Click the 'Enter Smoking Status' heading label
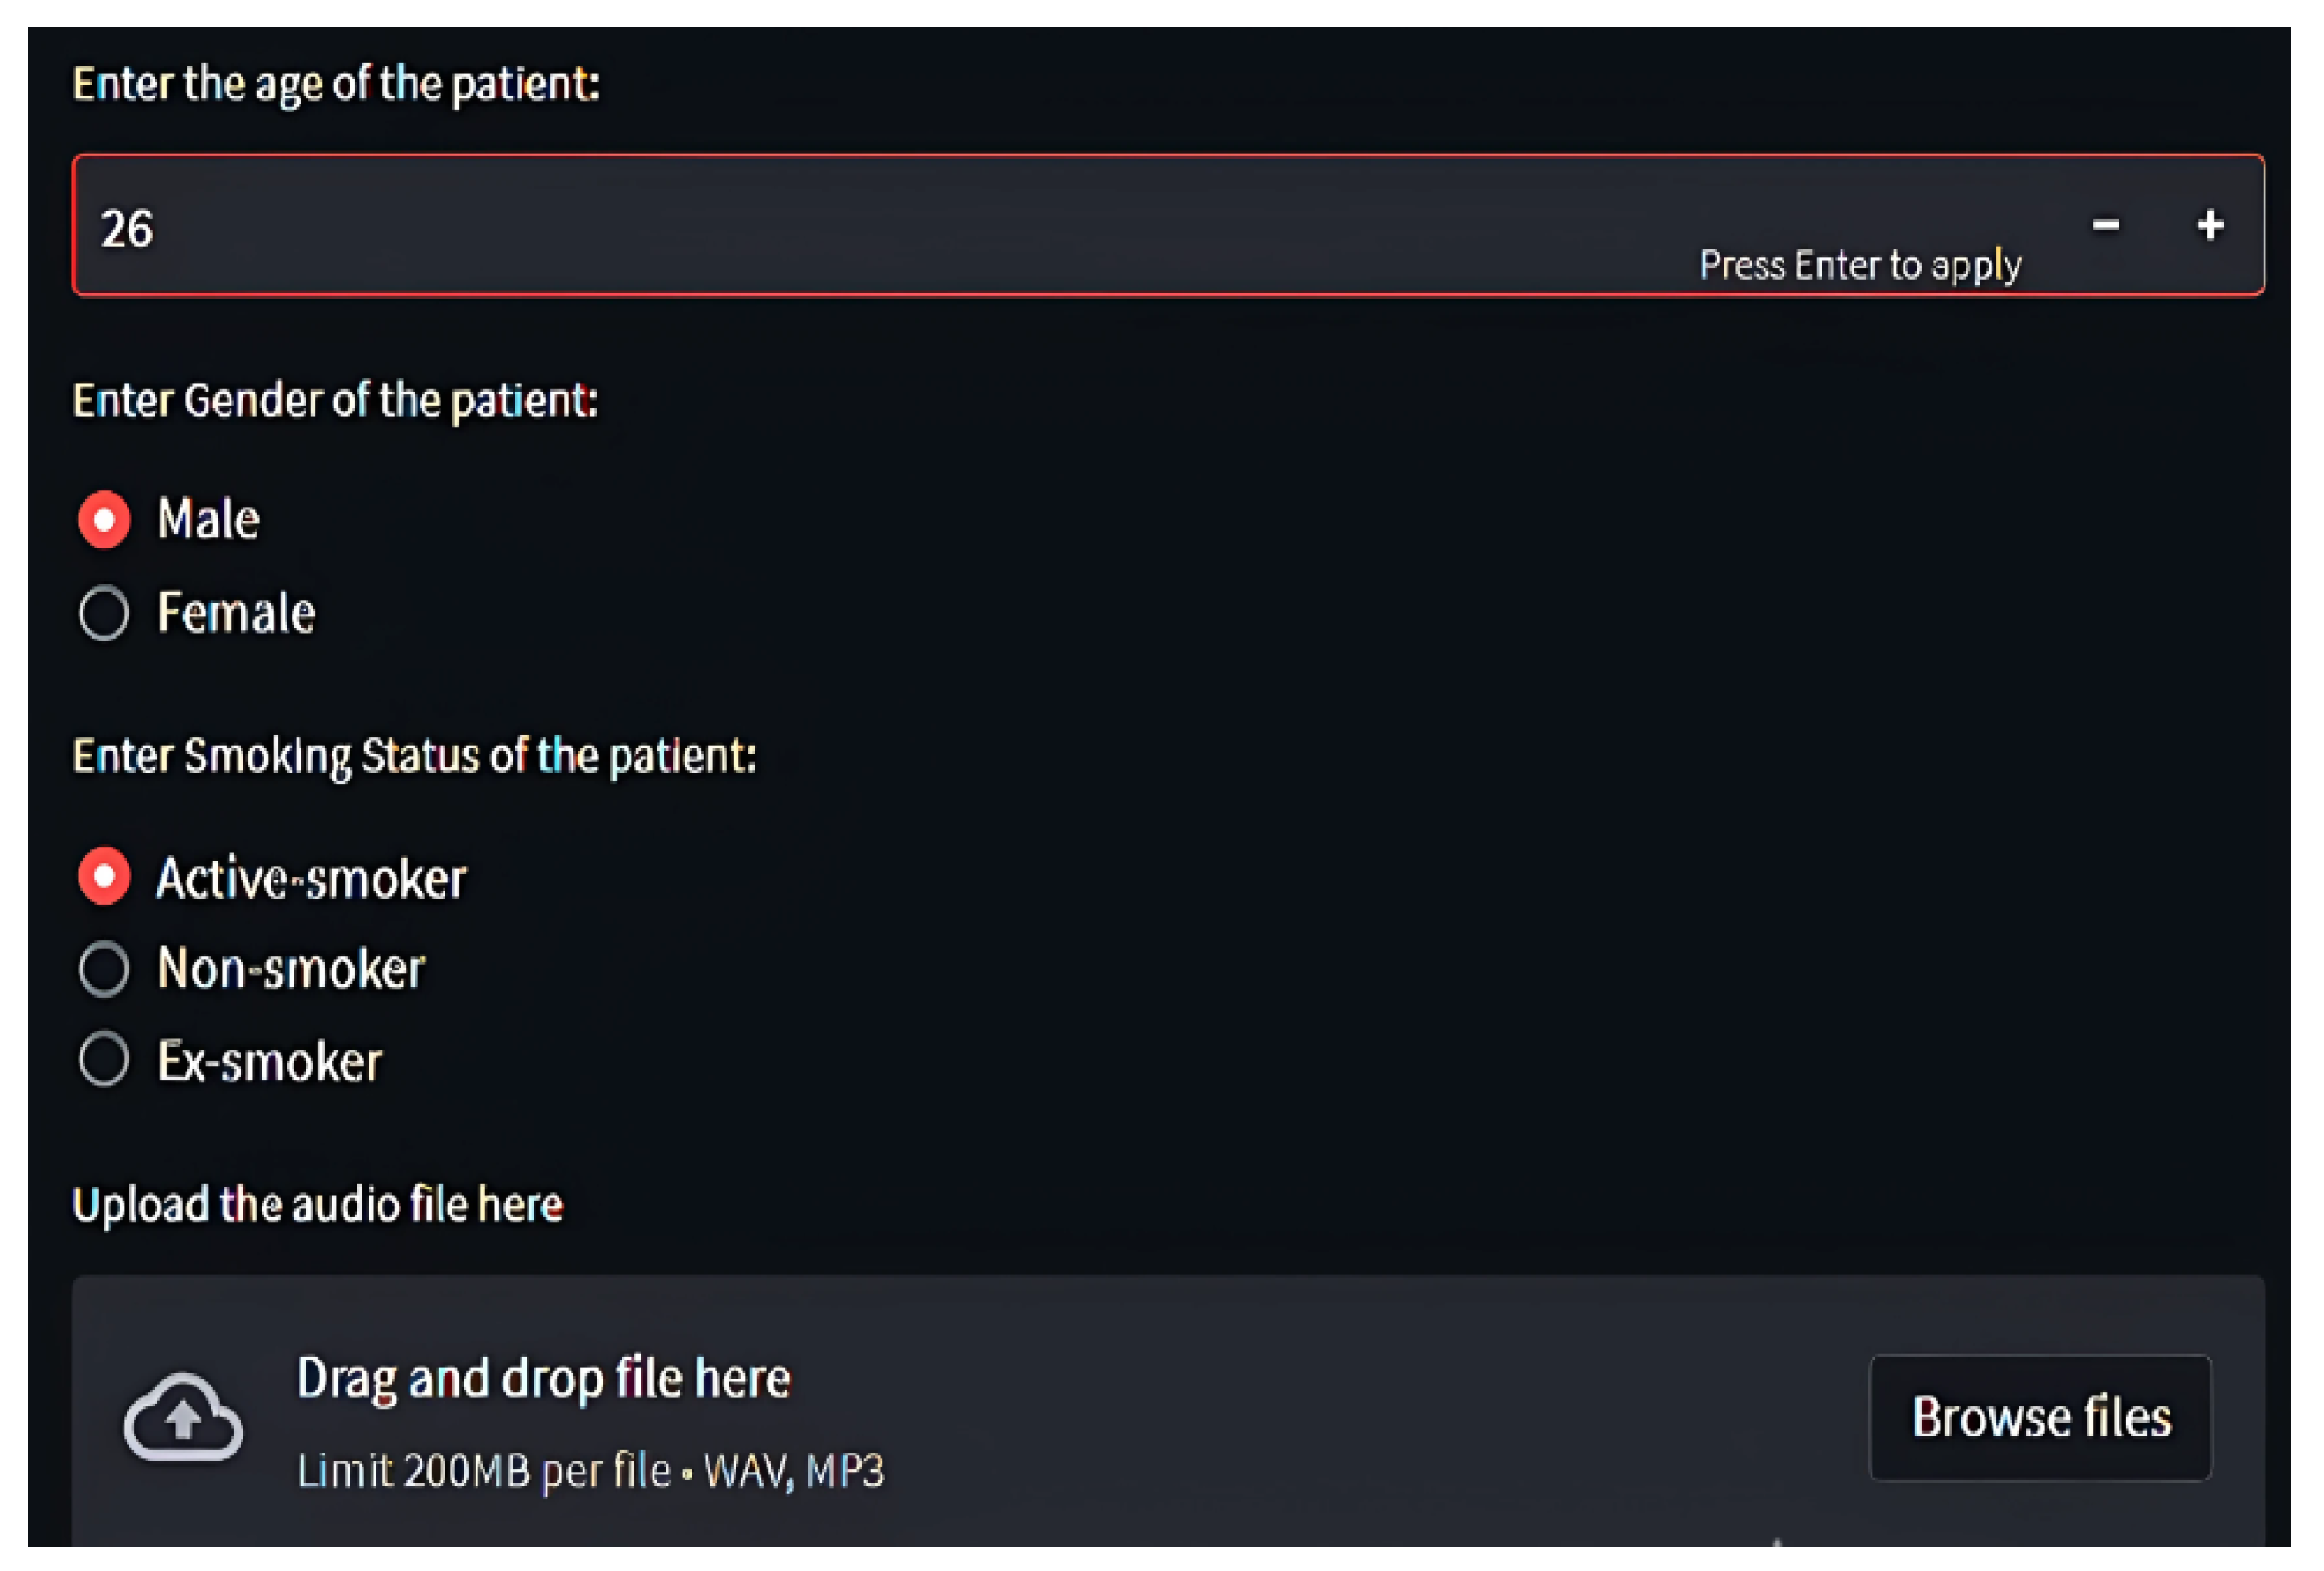This screenshot has width=2324, height=1571. click(x=414, y=756)
